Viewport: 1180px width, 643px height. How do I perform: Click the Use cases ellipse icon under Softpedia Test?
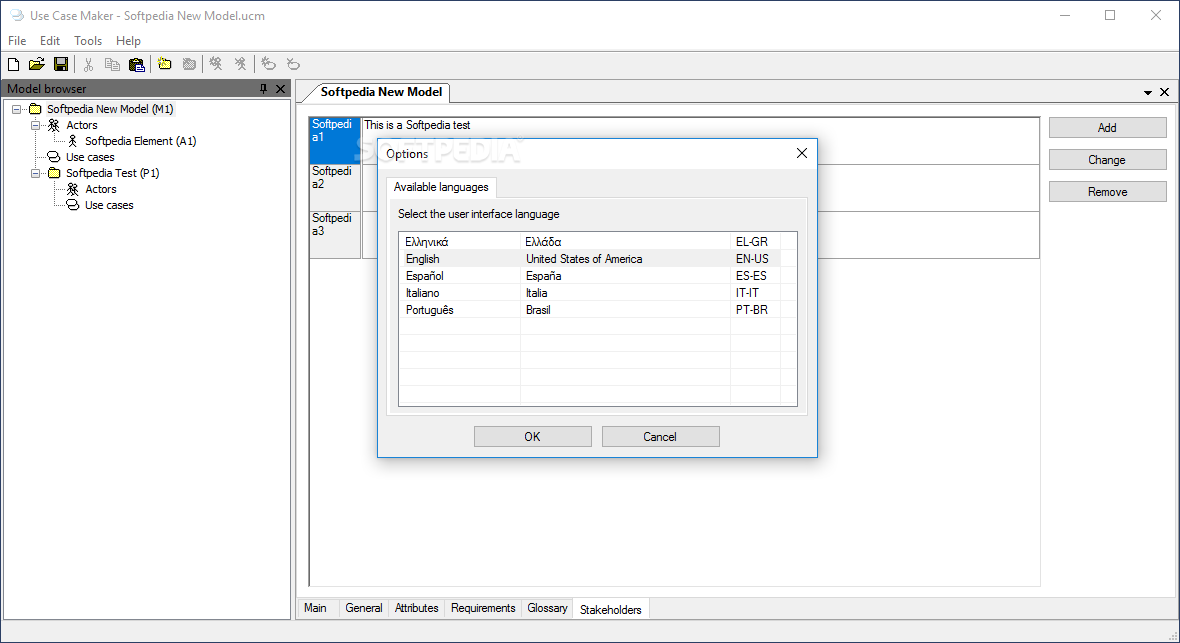(72, 205)
